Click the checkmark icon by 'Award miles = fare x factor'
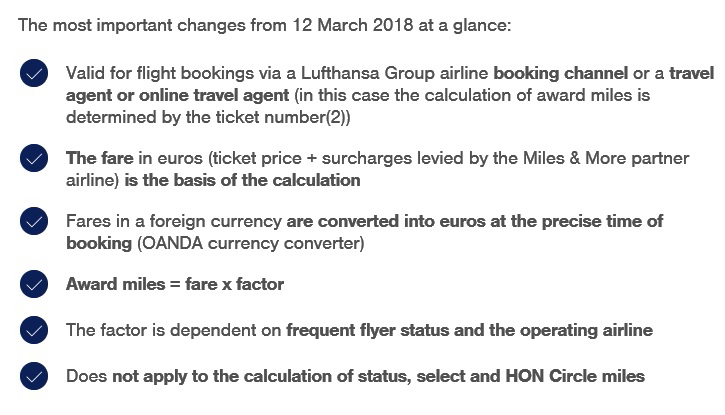725x415 pixels. 34,284
